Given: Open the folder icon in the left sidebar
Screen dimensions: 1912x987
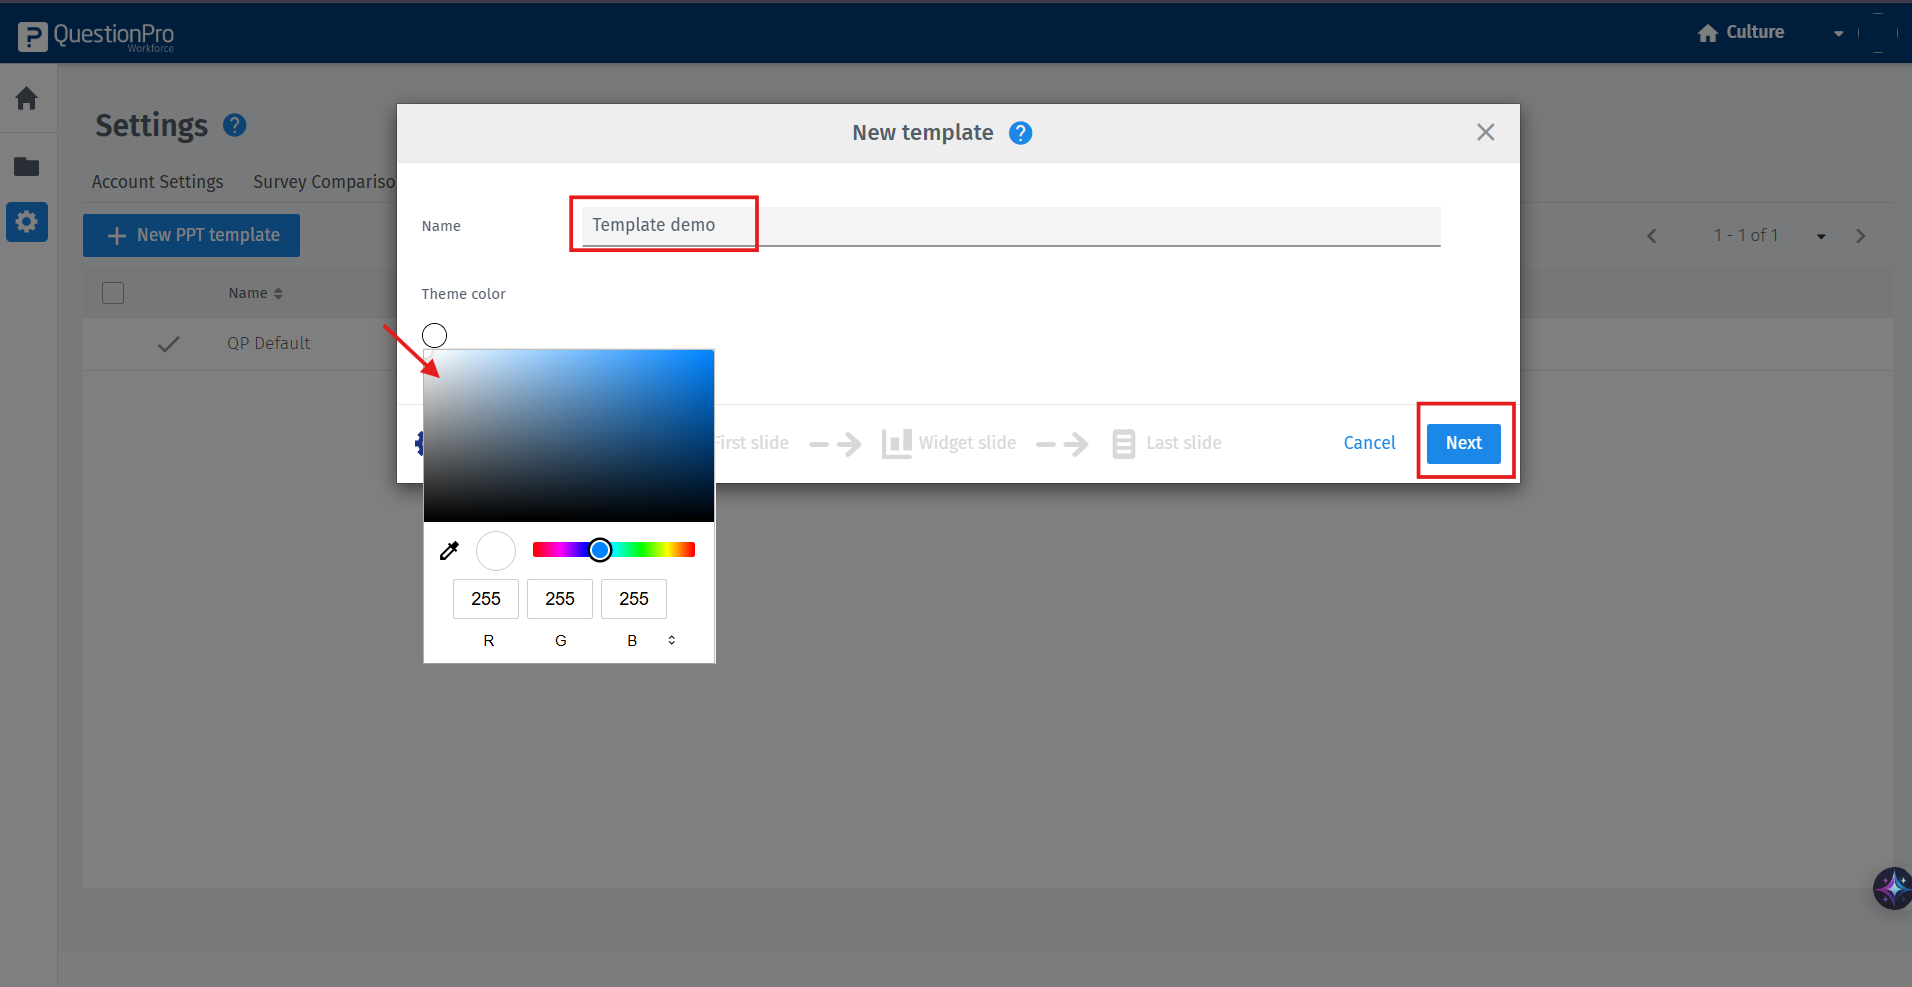Looking at the screenshot, I should tap(27, 166).
